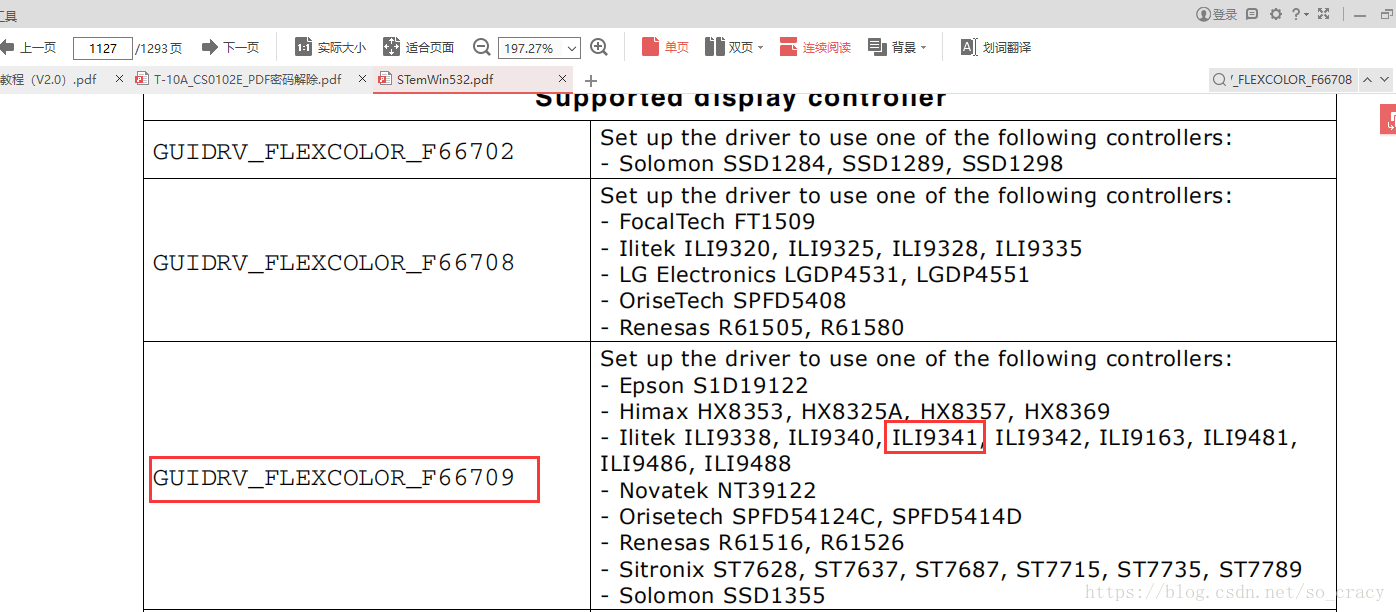Open the 背景 background dropdown
The height and width of the screenshot is (612, 1396).
pos(897,47)
